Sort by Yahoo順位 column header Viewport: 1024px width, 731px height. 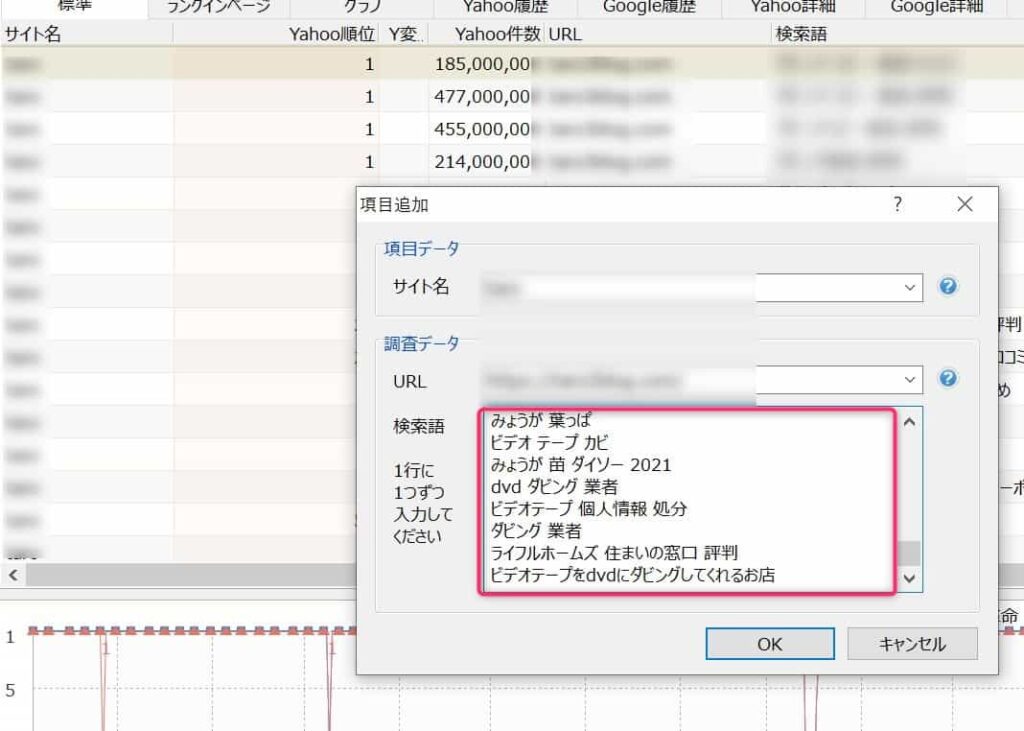276,34
